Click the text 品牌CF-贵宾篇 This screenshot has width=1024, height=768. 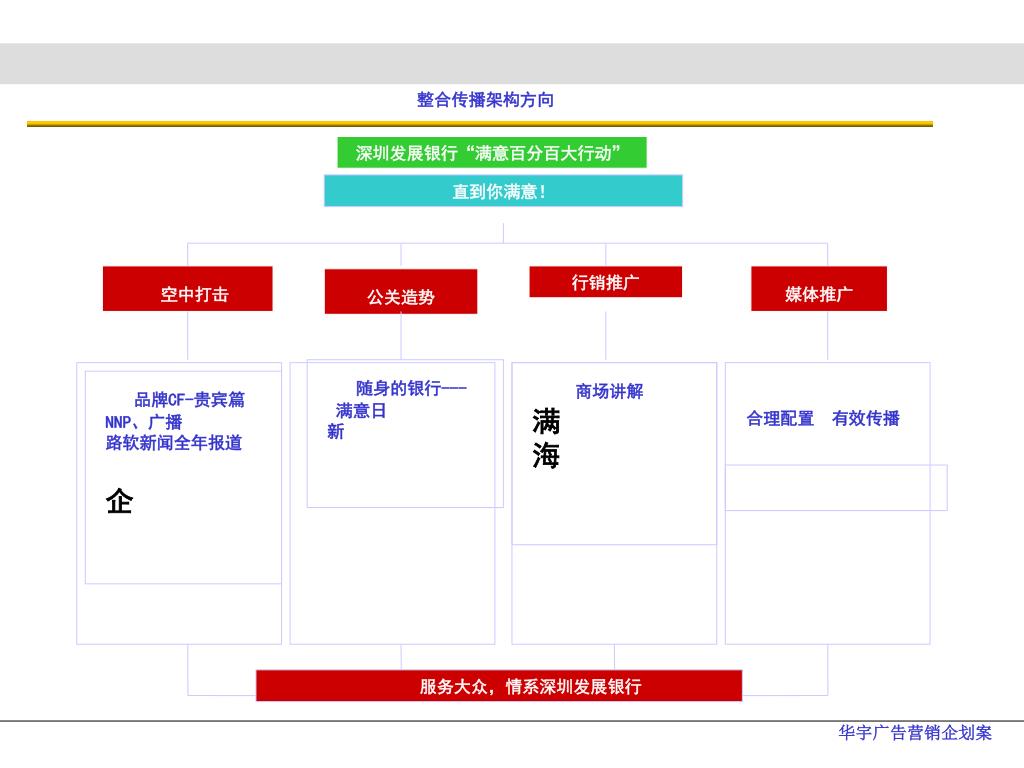(189, 399)
